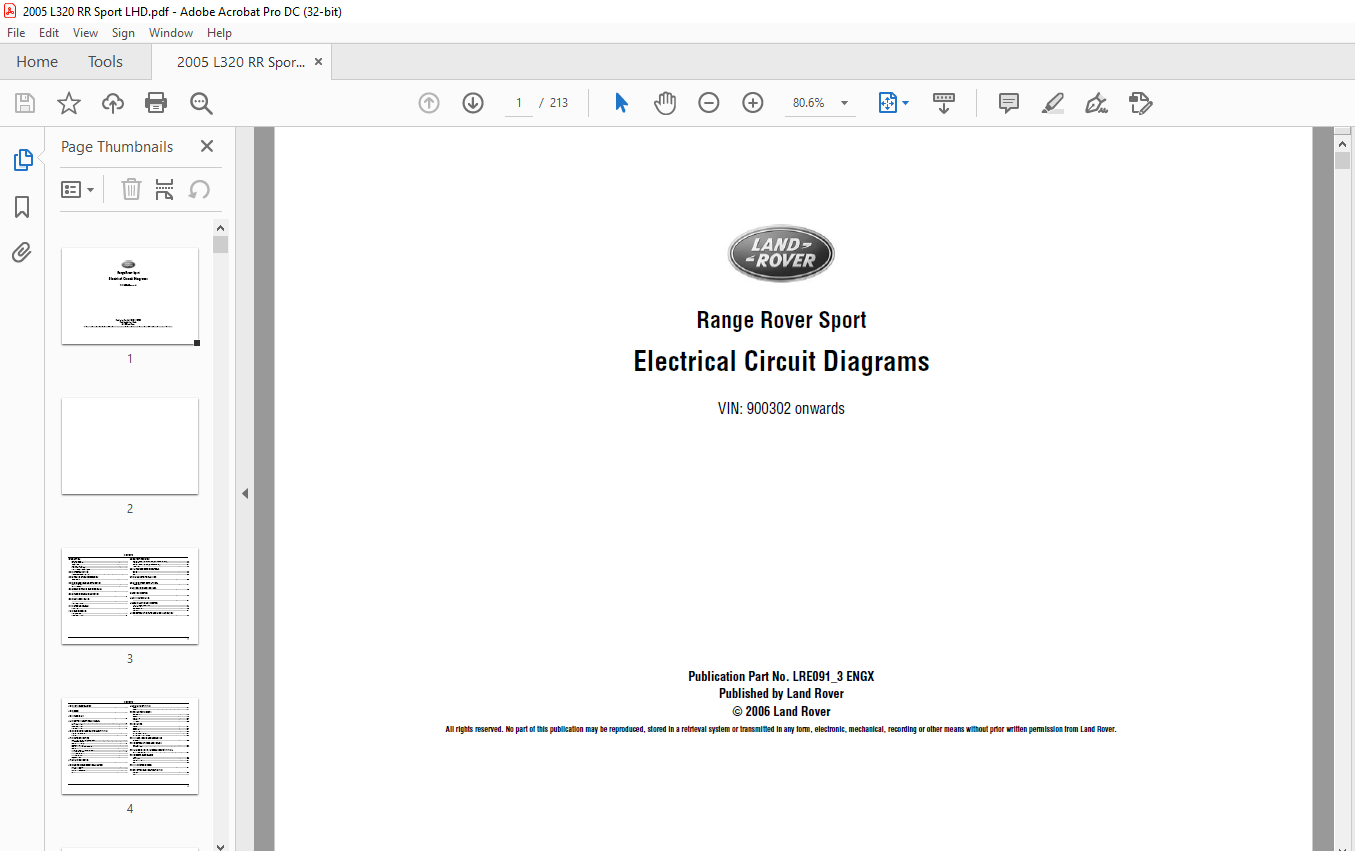The height and width of the screenshot is (851, 1355).
Task: Click the thumbnails panel scroll down arrow
Action: [221, 845]
